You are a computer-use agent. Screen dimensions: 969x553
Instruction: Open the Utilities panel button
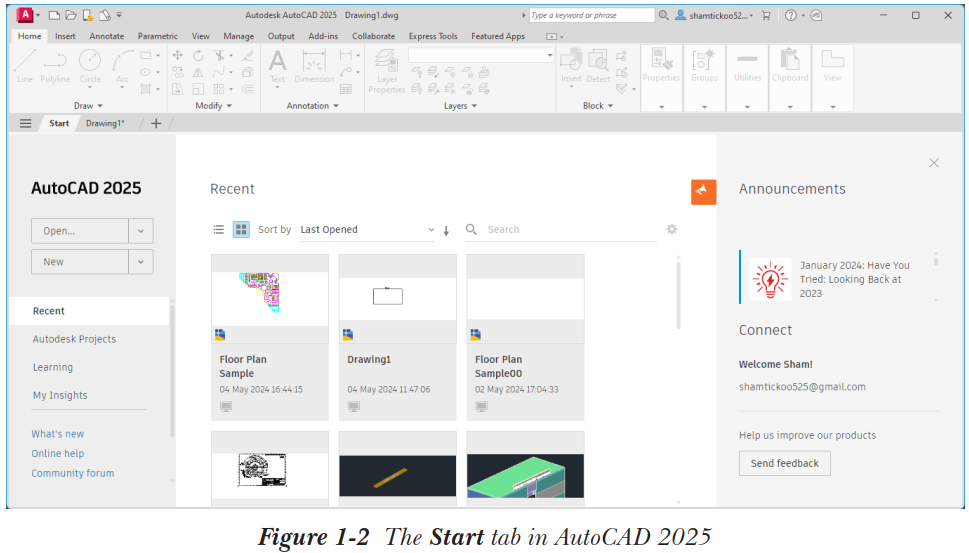[x=747, y=78]
